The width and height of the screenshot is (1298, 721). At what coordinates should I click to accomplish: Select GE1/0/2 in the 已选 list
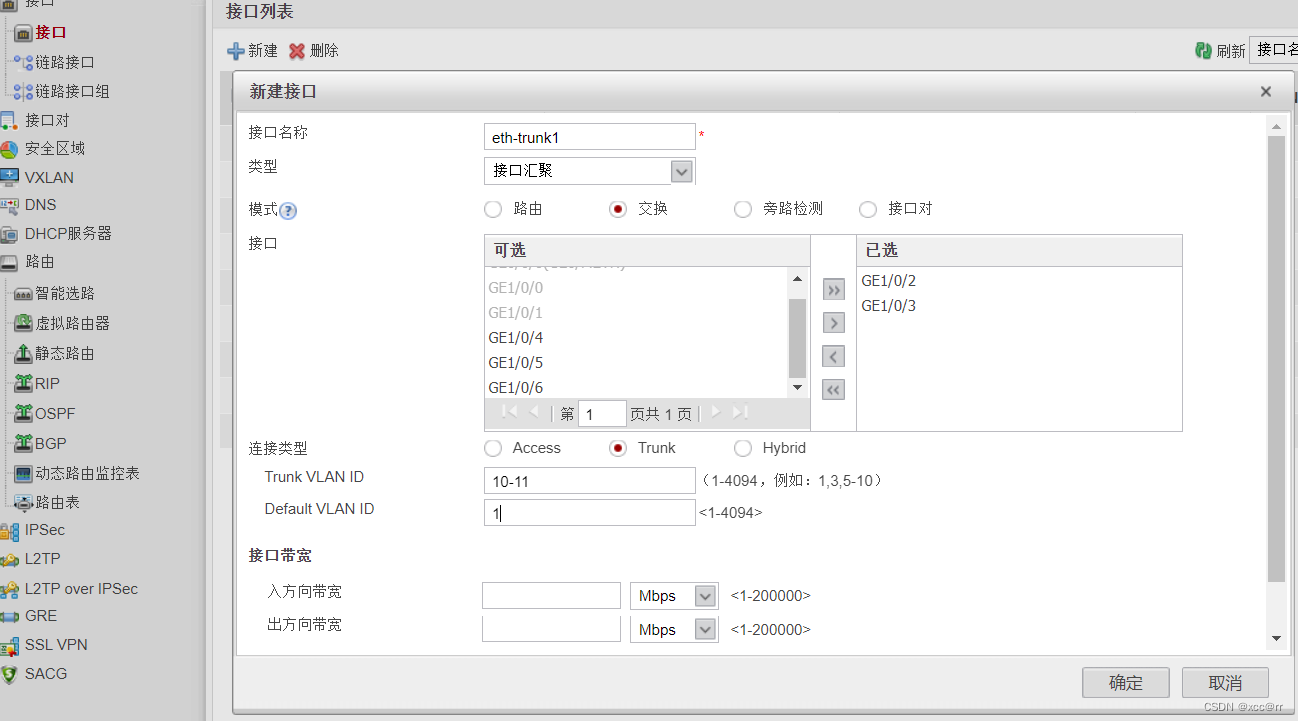[x=889, y=281]
